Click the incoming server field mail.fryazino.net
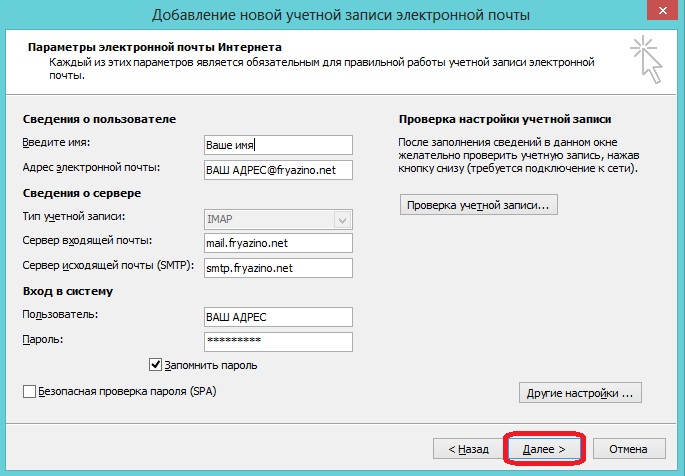This screenshot has height=476, width=685. click(x=278, y=243)
